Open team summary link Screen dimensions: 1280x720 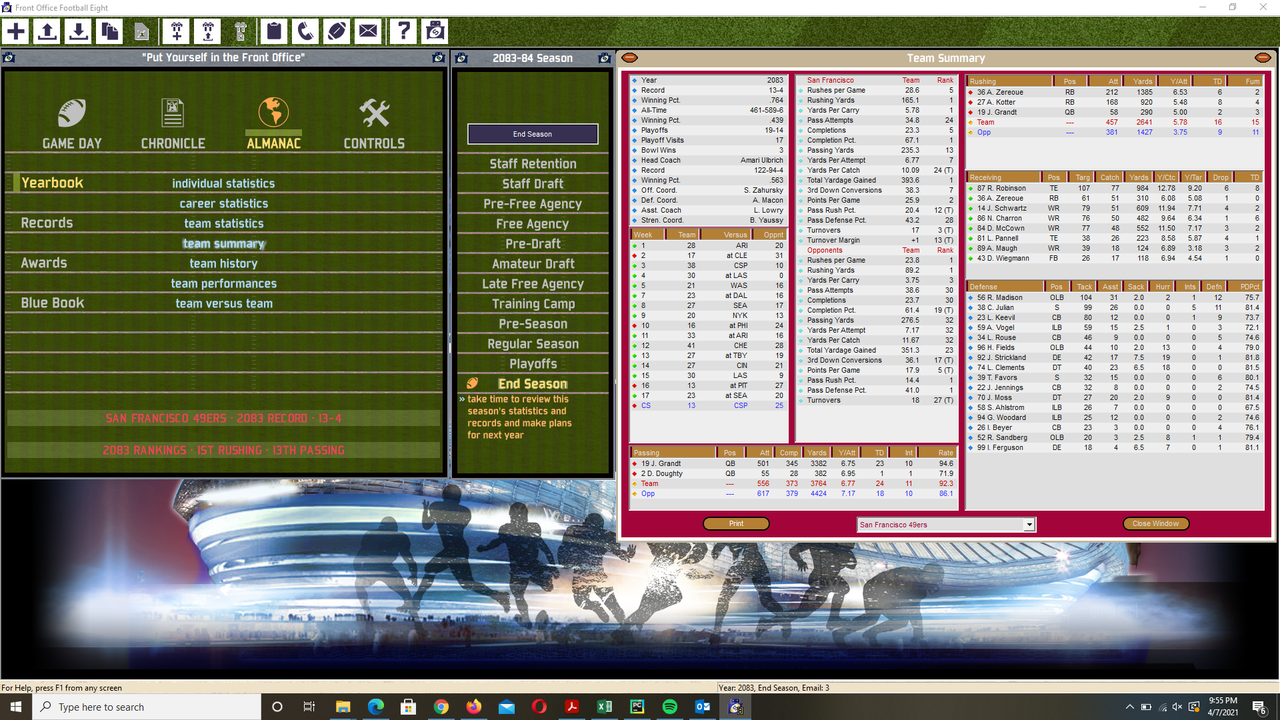point(224,243)
